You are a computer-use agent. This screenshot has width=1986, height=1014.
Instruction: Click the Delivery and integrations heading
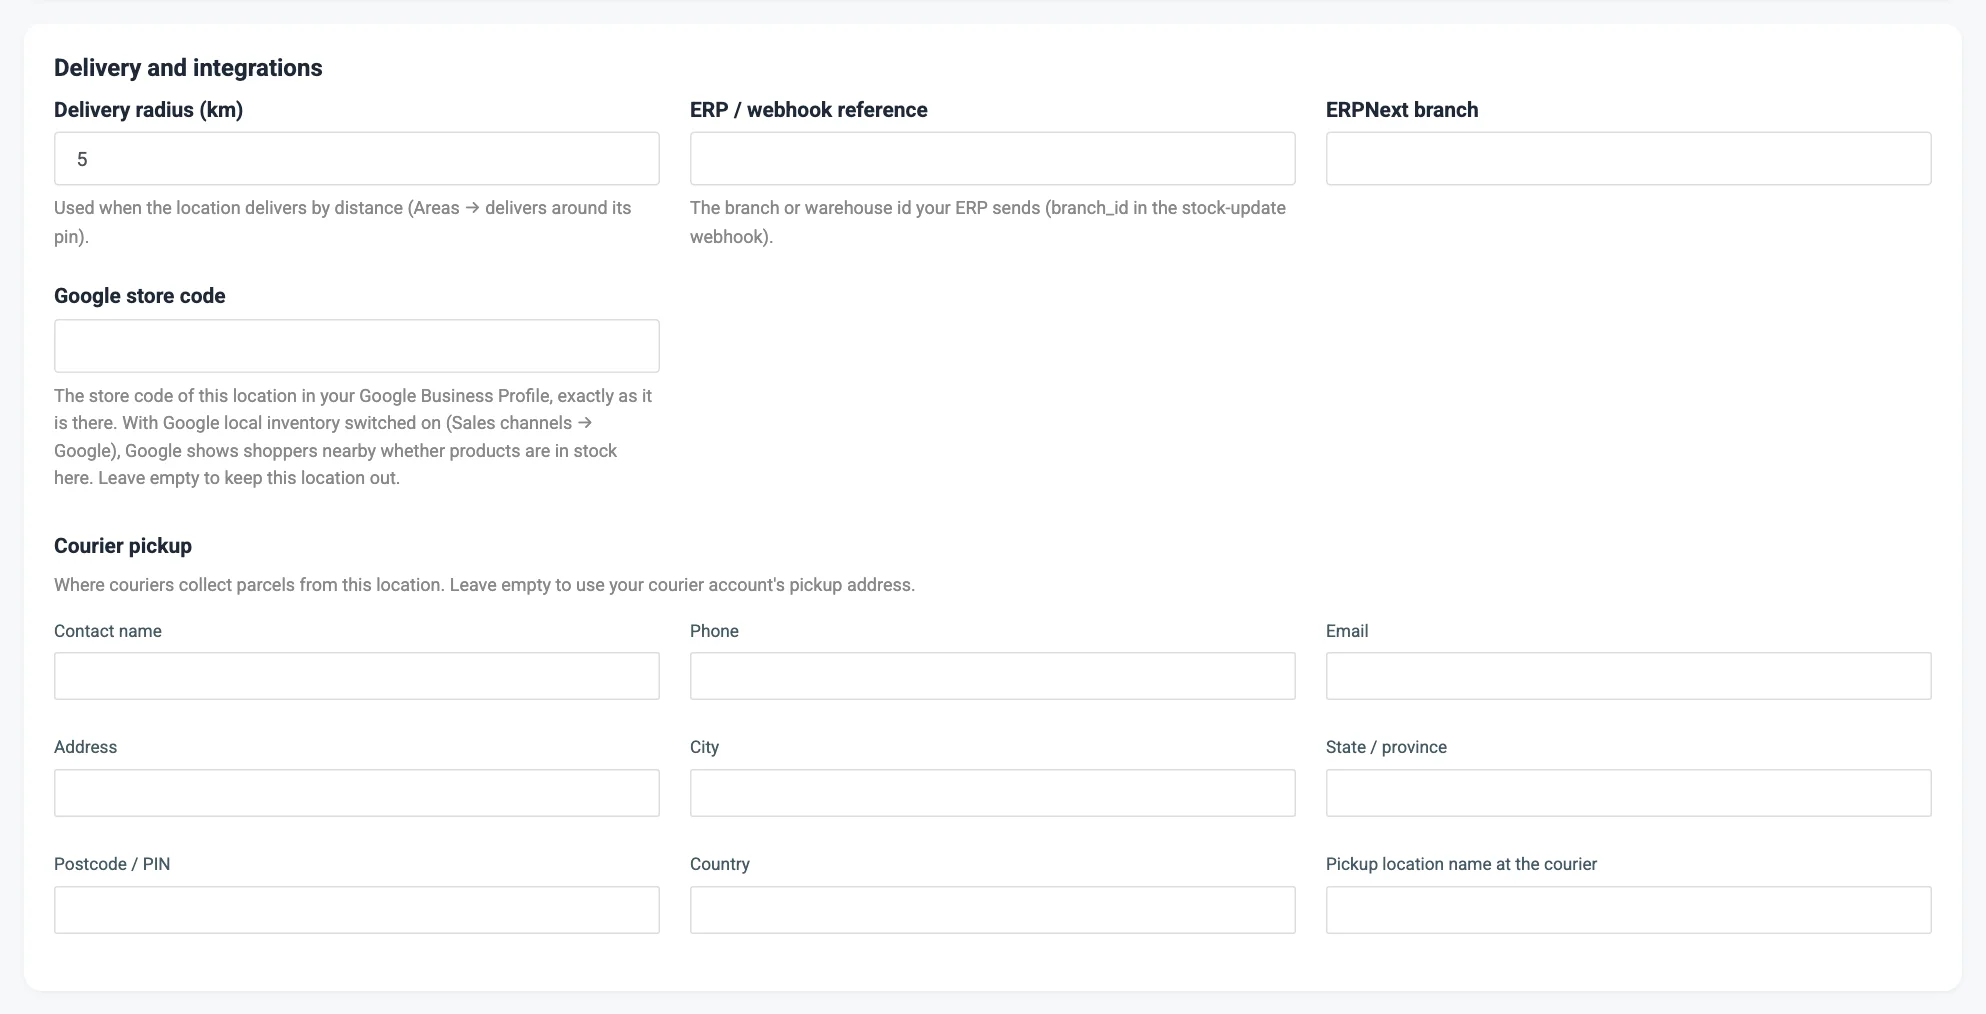pyautogui.click(x=188, y=68)
